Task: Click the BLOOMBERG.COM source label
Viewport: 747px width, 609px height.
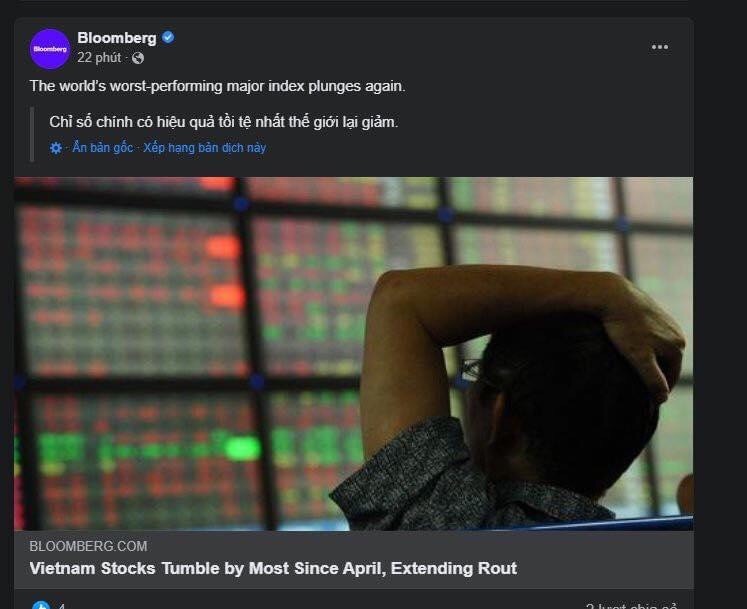Action: pos(88,546)
